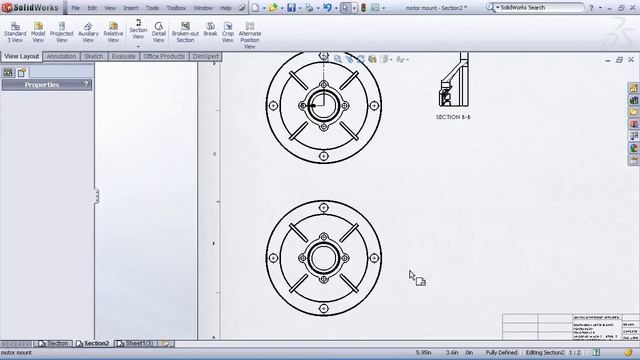640x360 pixels.
Task: Select the Model View tool
Action: tap(38, 32)
